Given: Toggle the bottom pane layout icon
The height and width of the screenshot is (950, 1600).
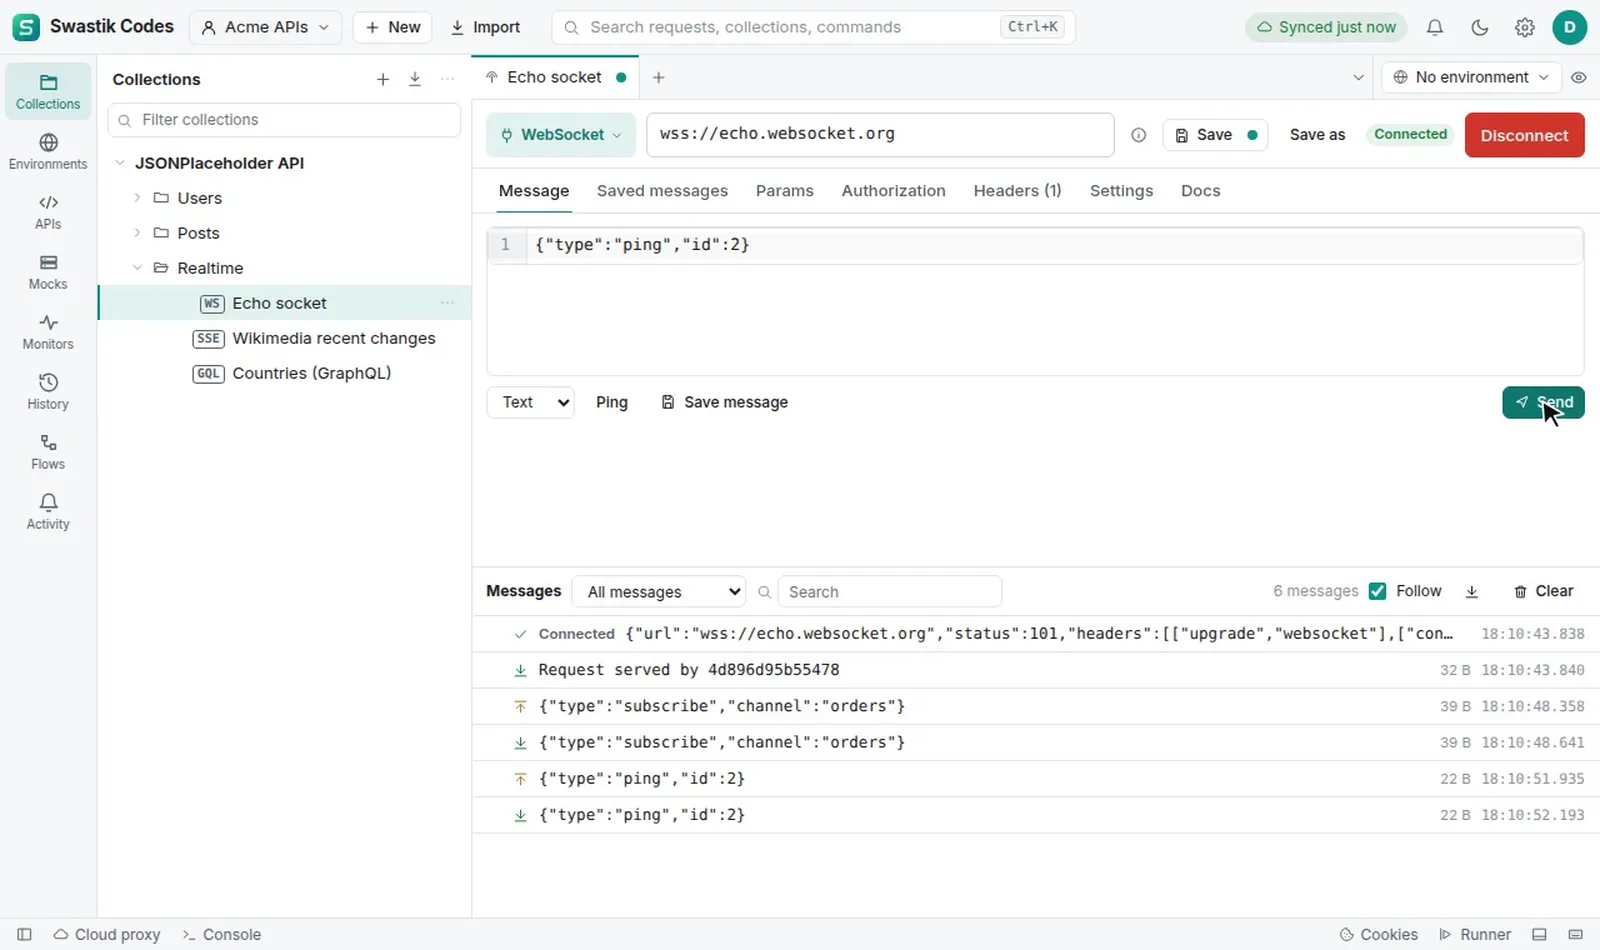Looking at the screenshot, I should click(1540, 934).
